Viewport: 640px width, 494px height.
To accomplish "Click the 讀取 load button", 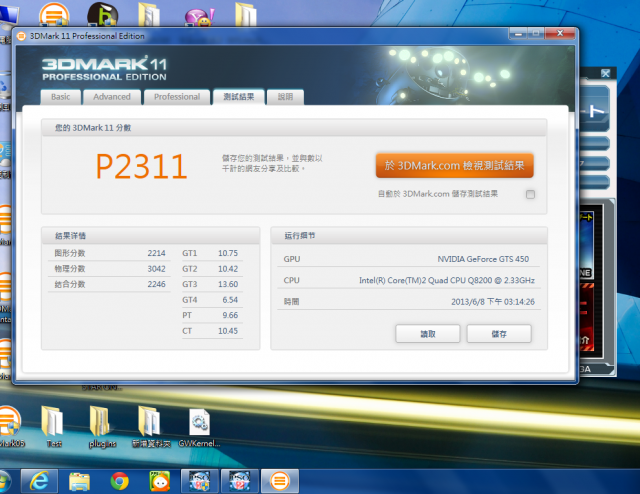I will point(428,334).
